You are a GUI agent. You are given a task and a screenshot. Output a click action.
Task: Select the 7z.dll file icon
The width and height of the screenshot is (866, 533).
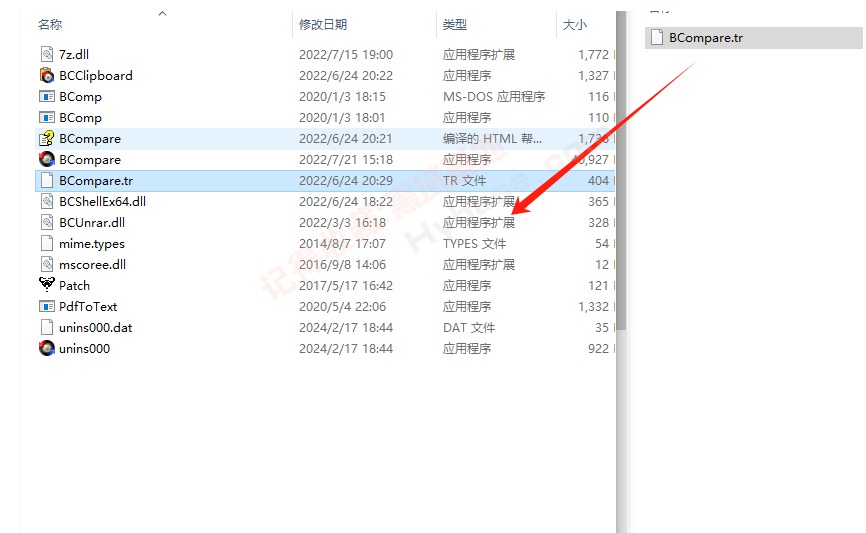pyautogui.click(x=47, y=54)
